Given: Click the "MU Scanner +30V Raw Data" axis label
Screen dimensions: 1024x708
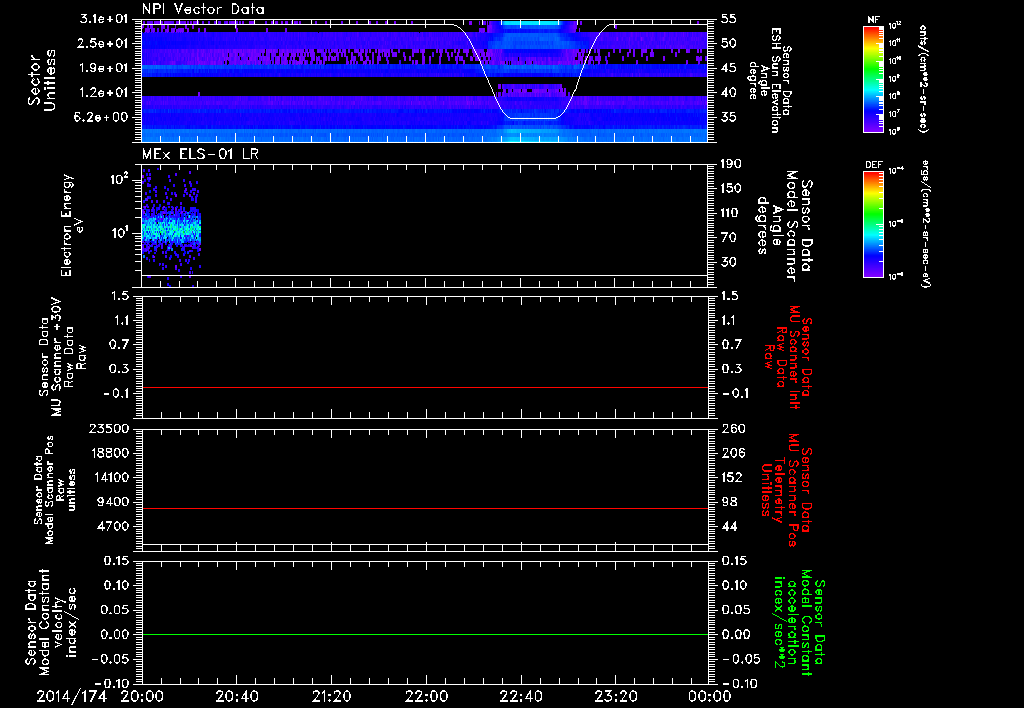Looking at the screenshot, I should (63, 357).
